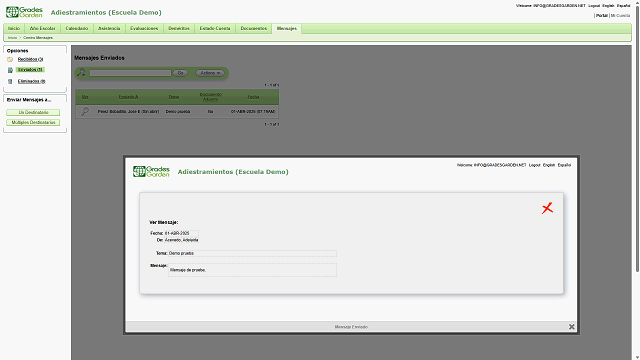The width and height of the screenshot is (640, 360).
Task: Switch to English in main page header
Action: [x=608, y=6]
